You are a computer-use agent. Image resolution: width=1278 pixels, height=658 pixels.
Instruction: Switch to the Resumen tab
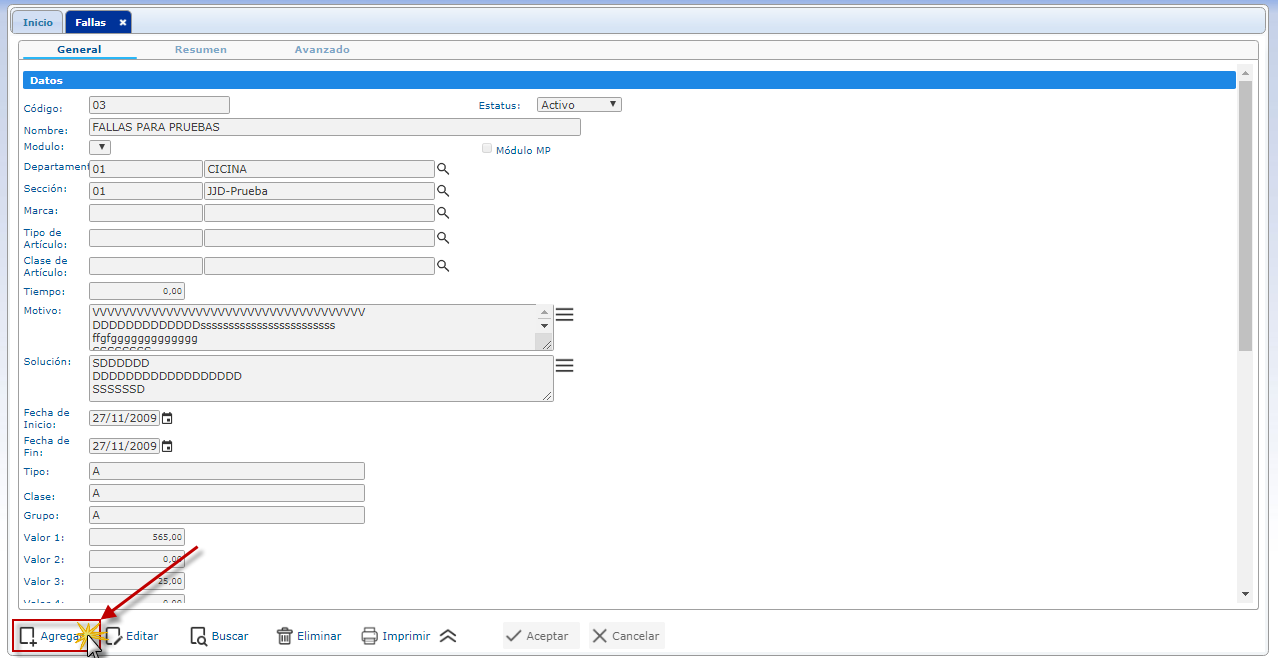tap(200, 49)
